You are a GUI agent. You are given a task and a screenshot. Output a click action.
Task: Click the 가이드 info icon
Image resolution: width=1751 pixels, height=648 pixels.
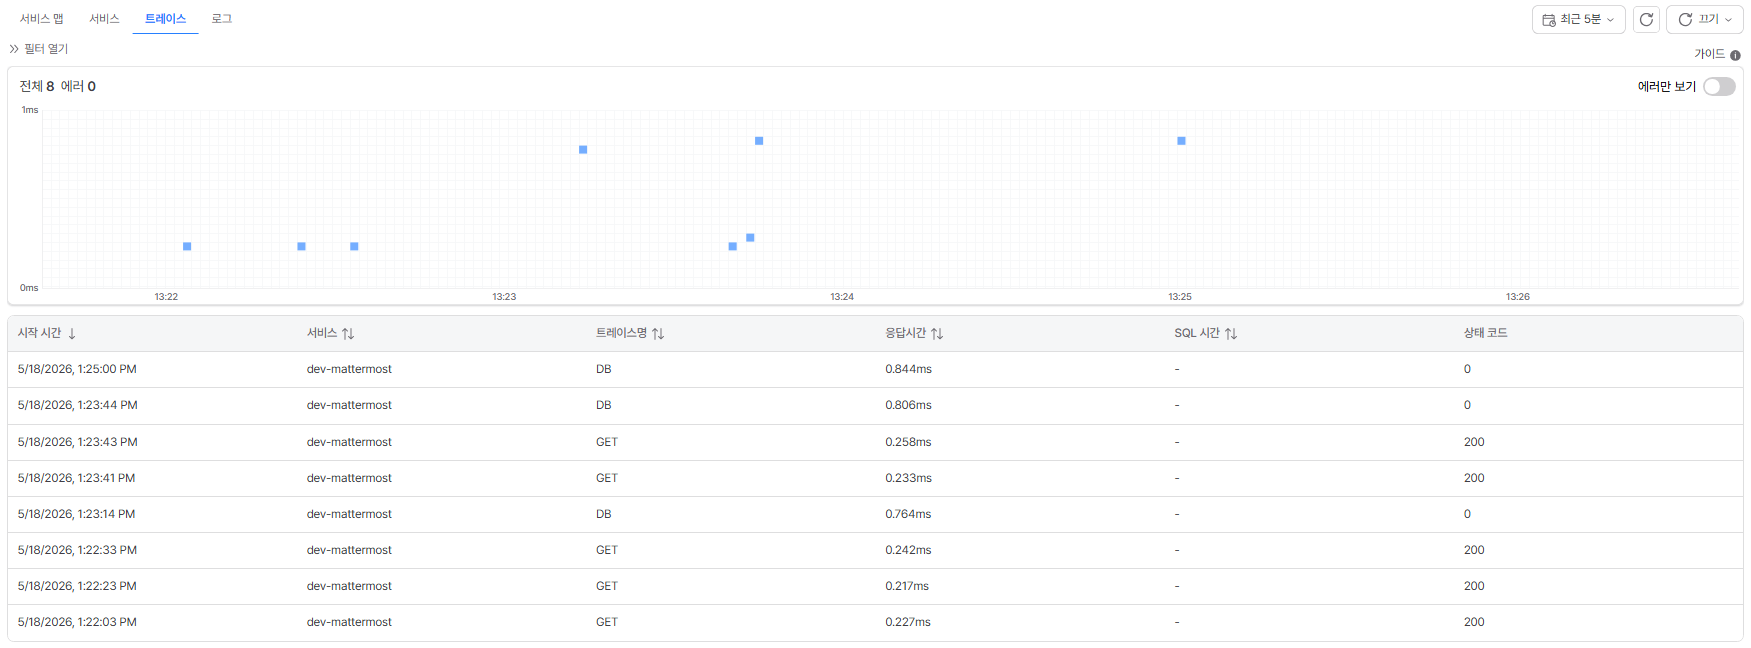pyautogui.click(x=1735, y=55)
